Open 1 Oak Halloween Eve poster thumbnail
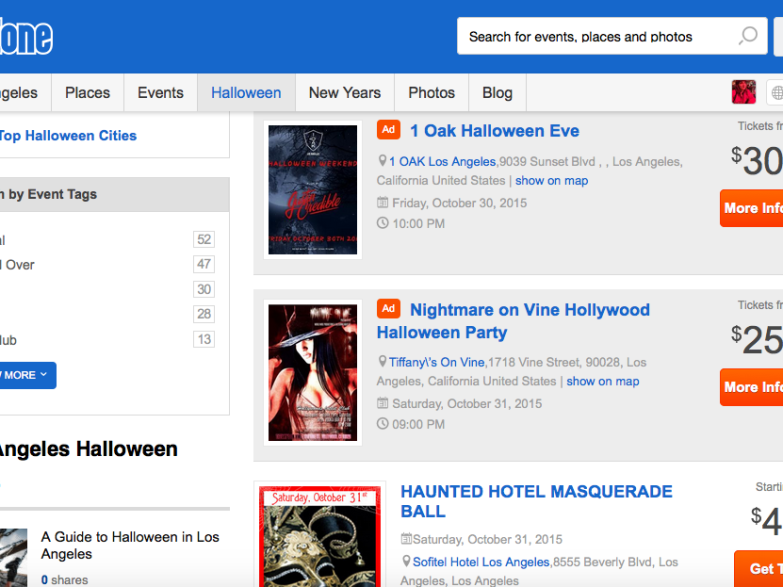This screenshot has height=587, width=783. [313, 190]
